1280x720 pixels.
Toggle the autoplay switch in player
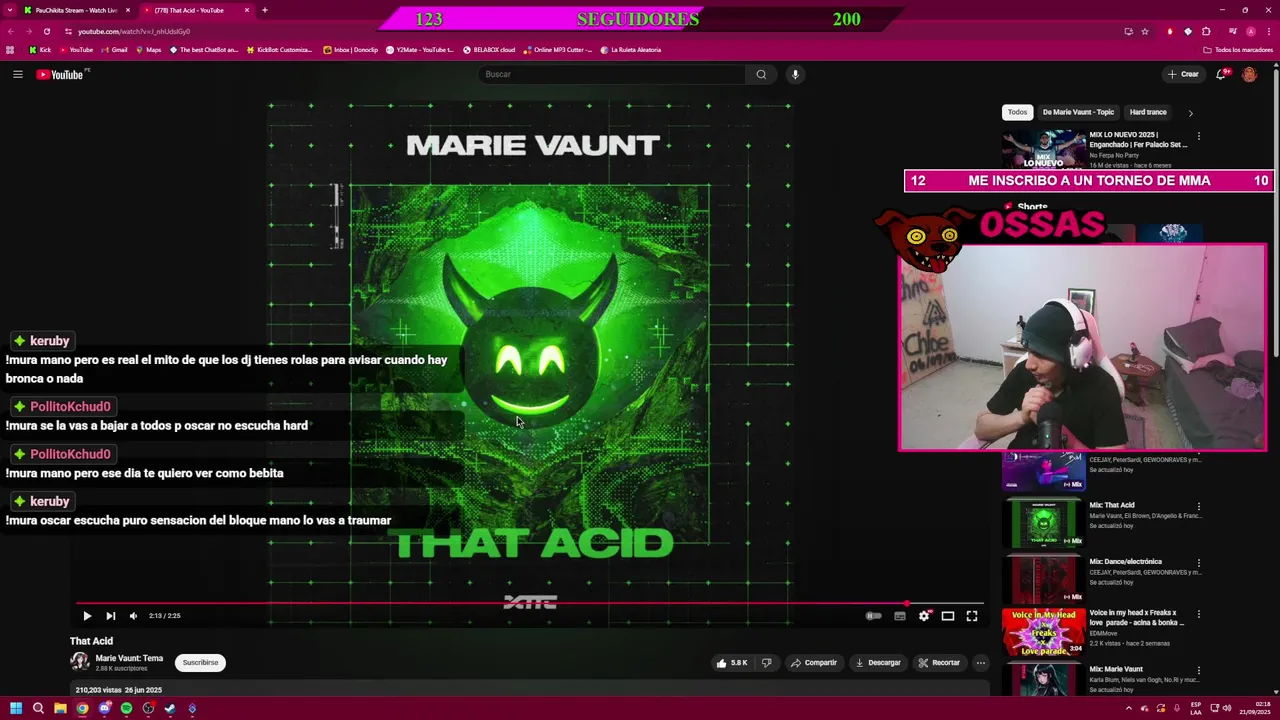tap(874, 616)
